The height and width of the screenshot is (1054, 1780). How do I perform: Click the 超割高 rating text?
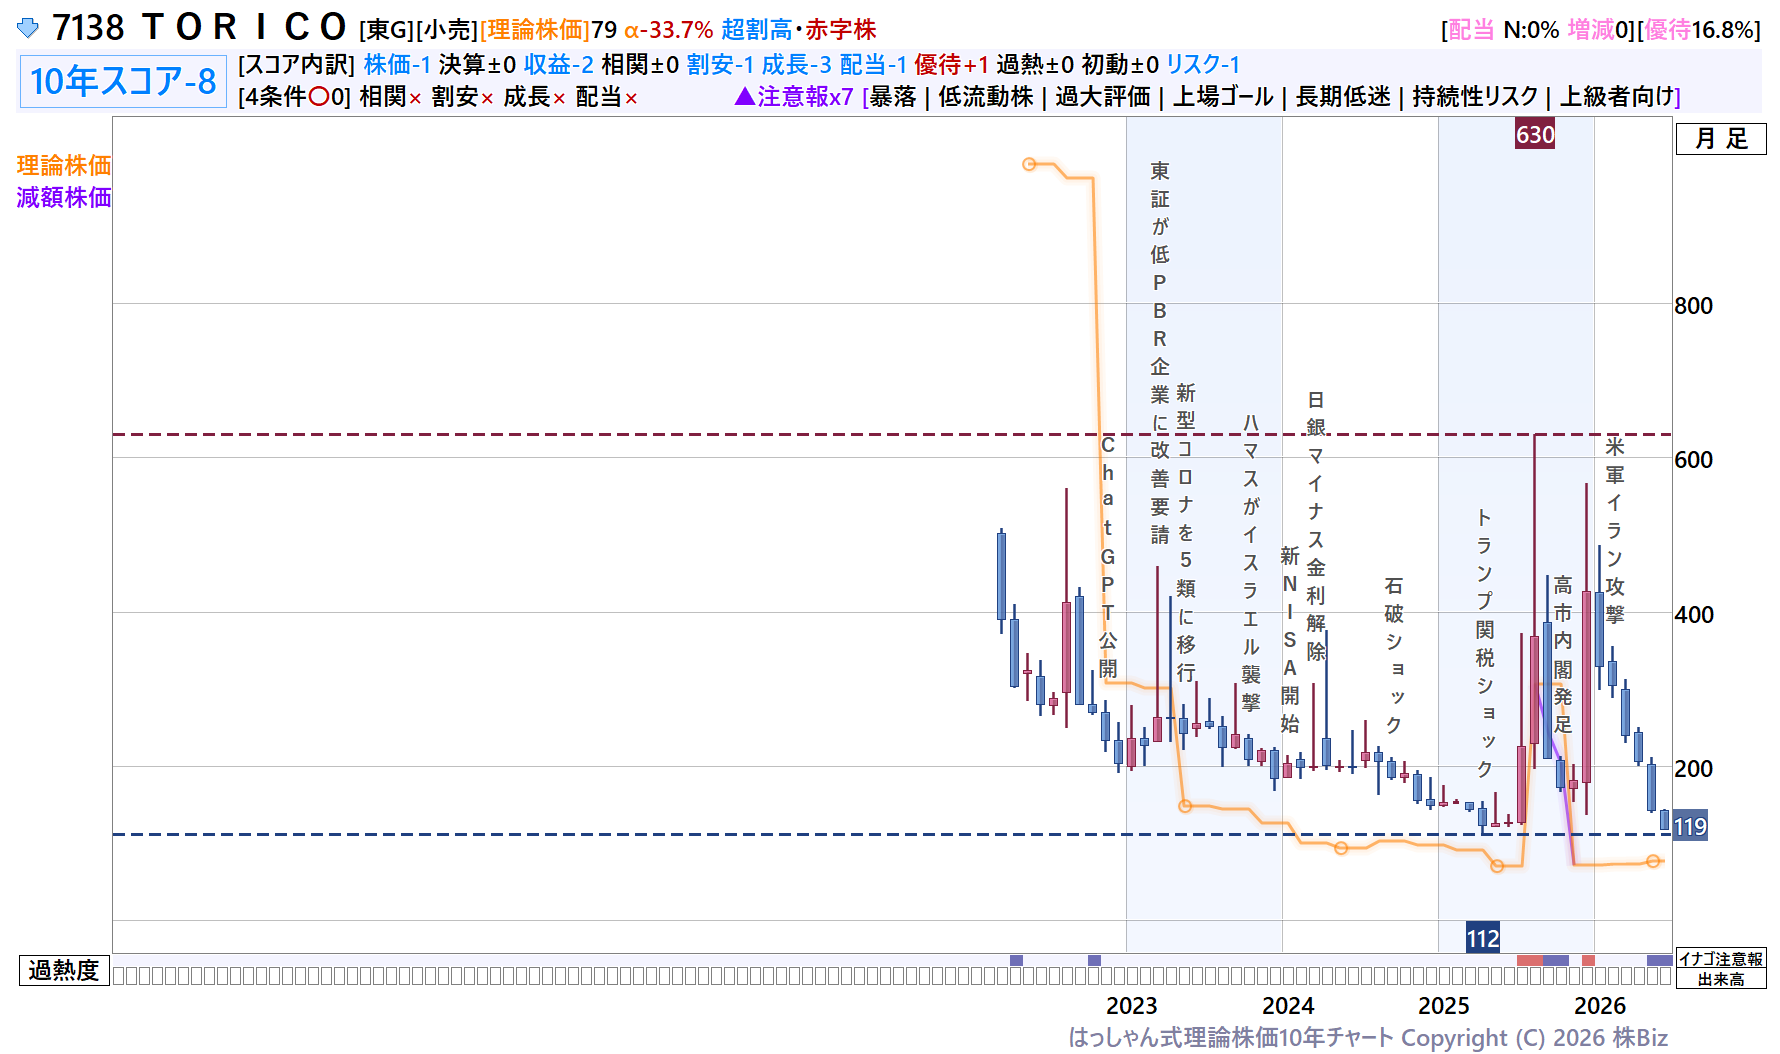[x=757, y=30]
